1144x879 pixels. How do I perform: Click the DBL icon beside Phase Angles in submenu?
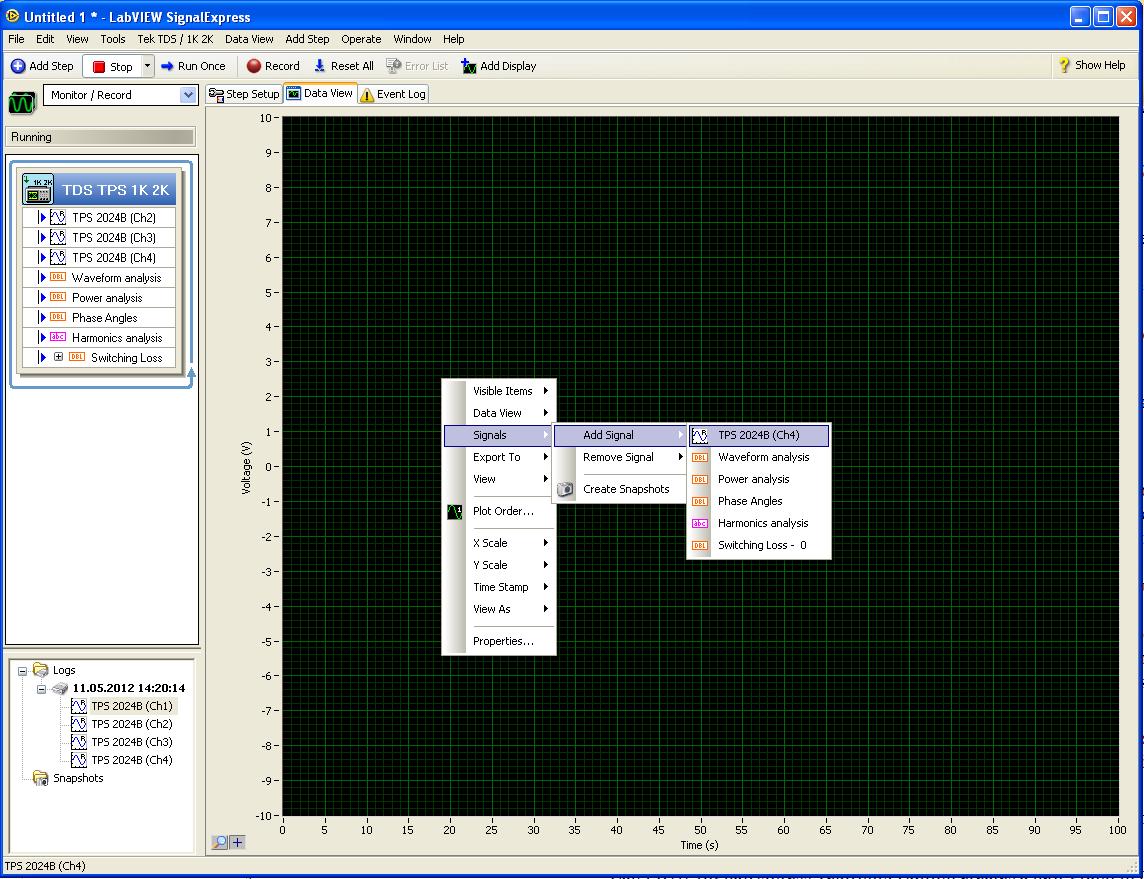(700, 501)
